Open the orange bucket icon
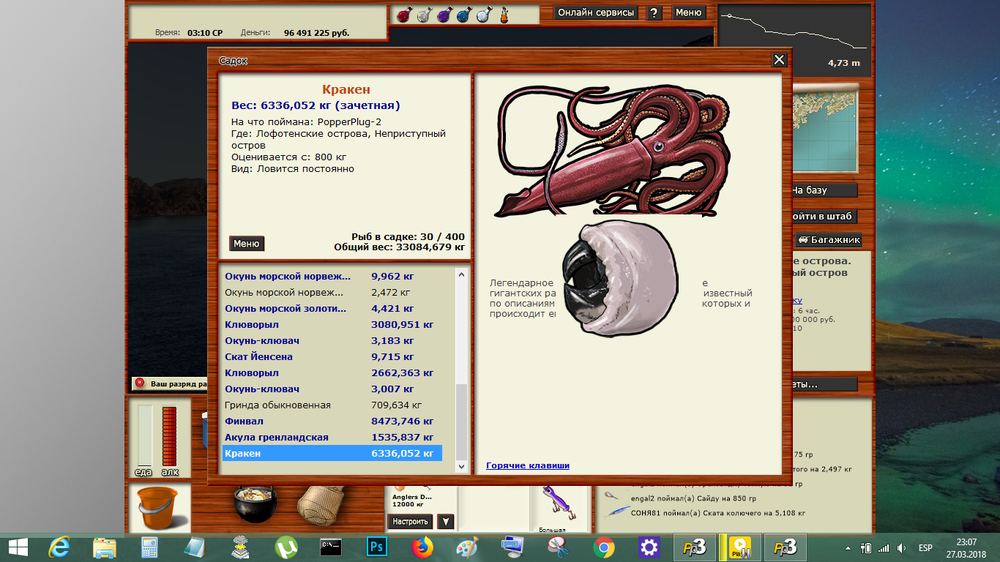The width and height of the screenshot is (1000, 562). click(158, 508)
